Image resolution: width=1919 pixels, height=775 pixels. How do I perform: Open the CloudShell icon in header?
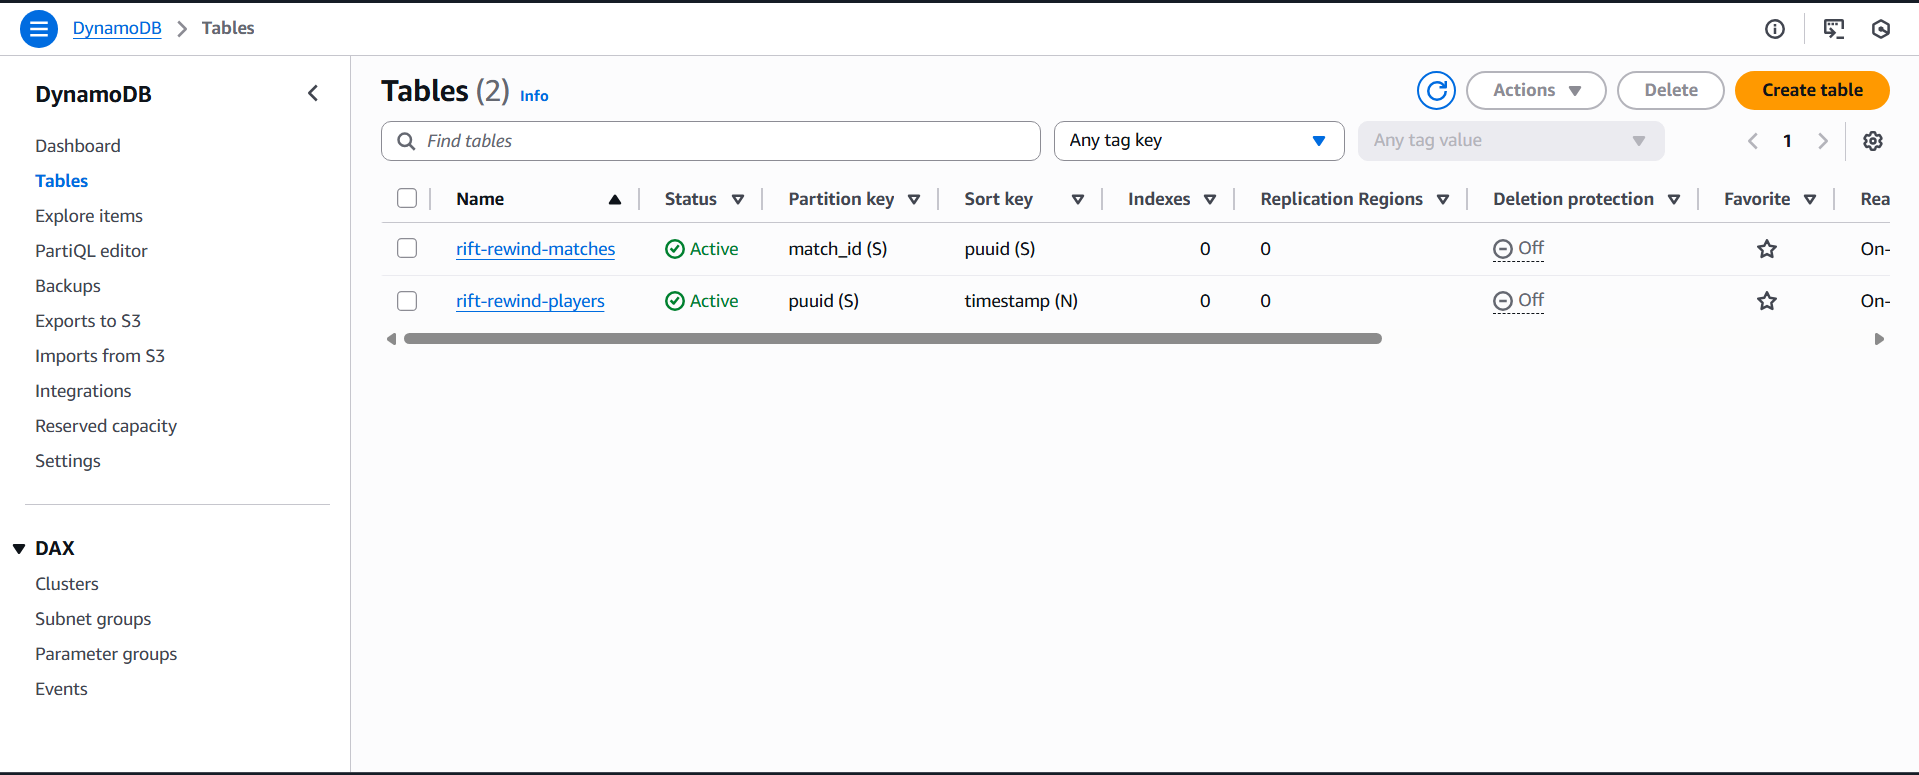pos(1834,29)
